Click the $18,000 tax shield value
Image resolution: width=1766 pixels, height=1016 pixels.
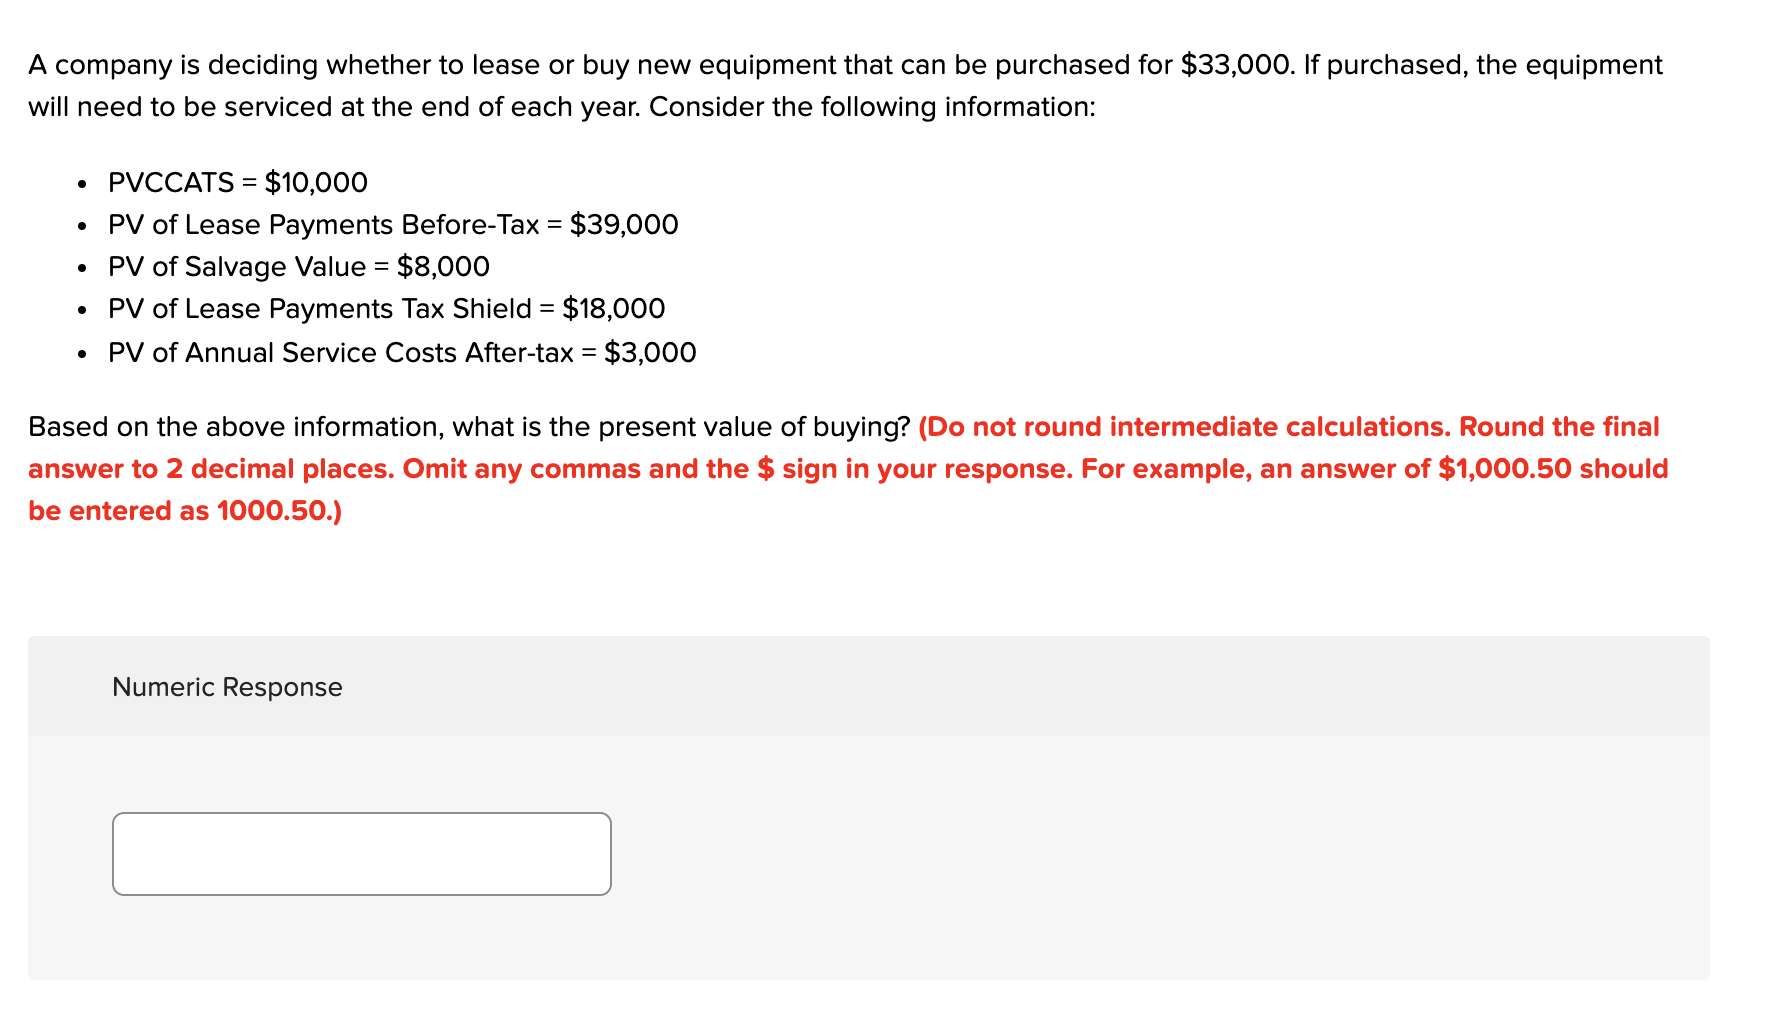pyautogui.click(x=613, y=308)
